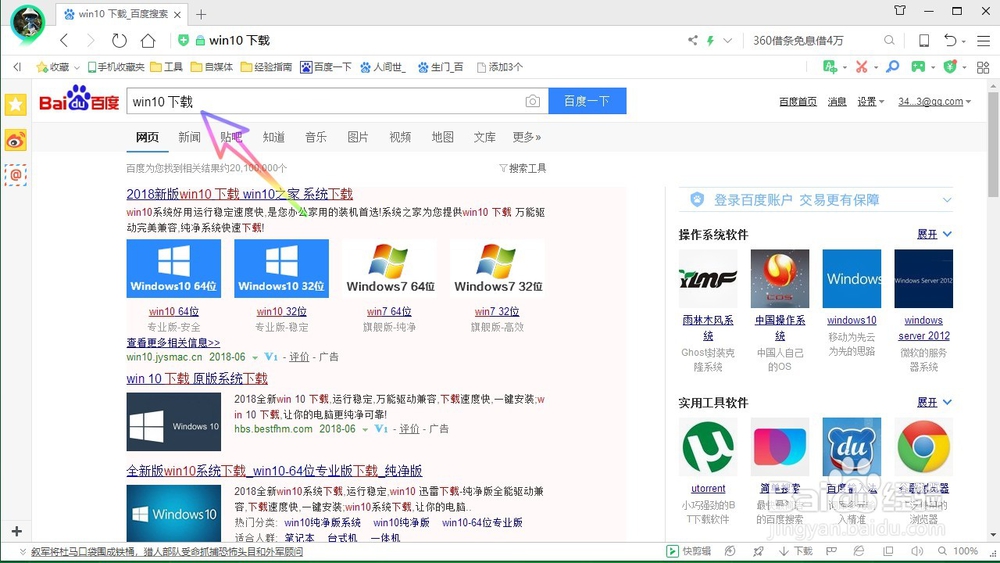Open the browser home page icon
1000x563 pixels.
(x=148, y=40)
